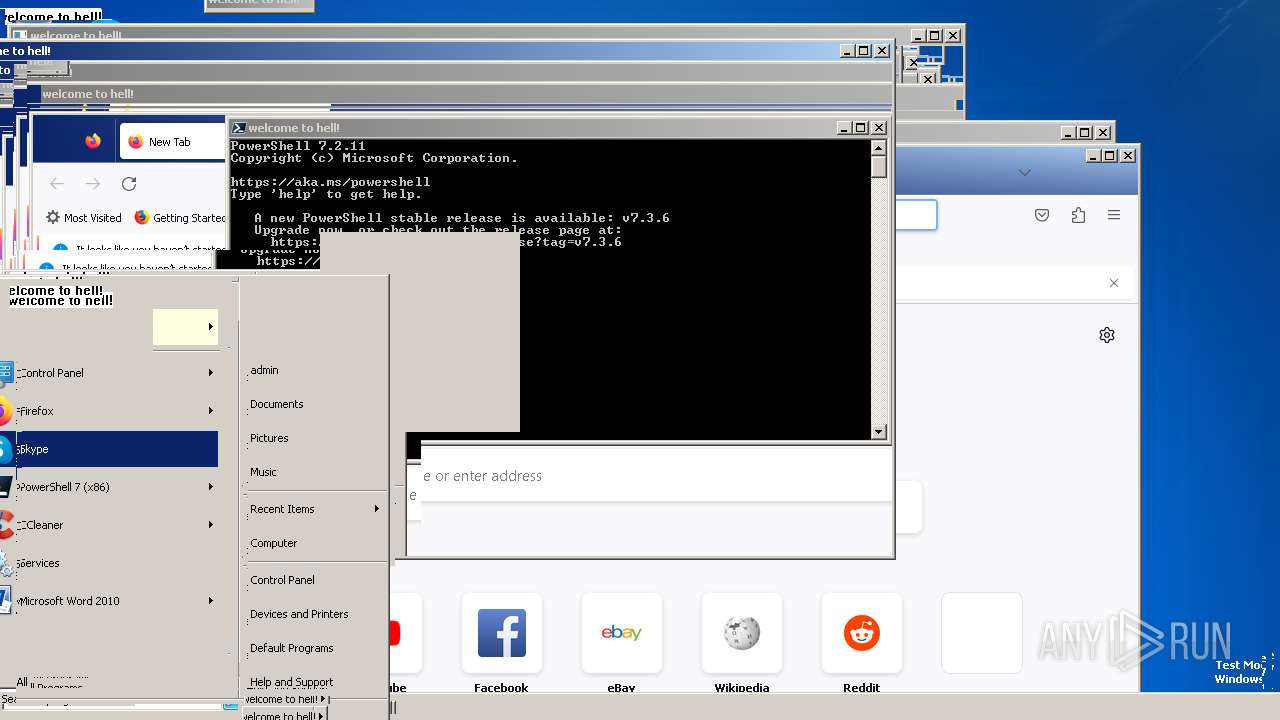Reload the page in left Firefox window
This screenshot has height=720, width=1280.
pos(129,184)
